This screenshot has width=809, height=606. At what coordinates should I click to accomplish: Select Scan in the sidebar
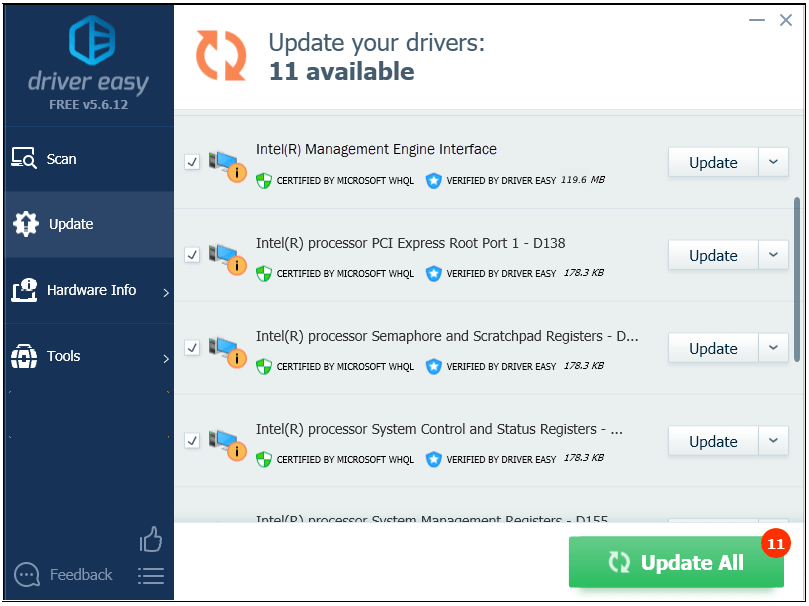click(x=60, y=158)
